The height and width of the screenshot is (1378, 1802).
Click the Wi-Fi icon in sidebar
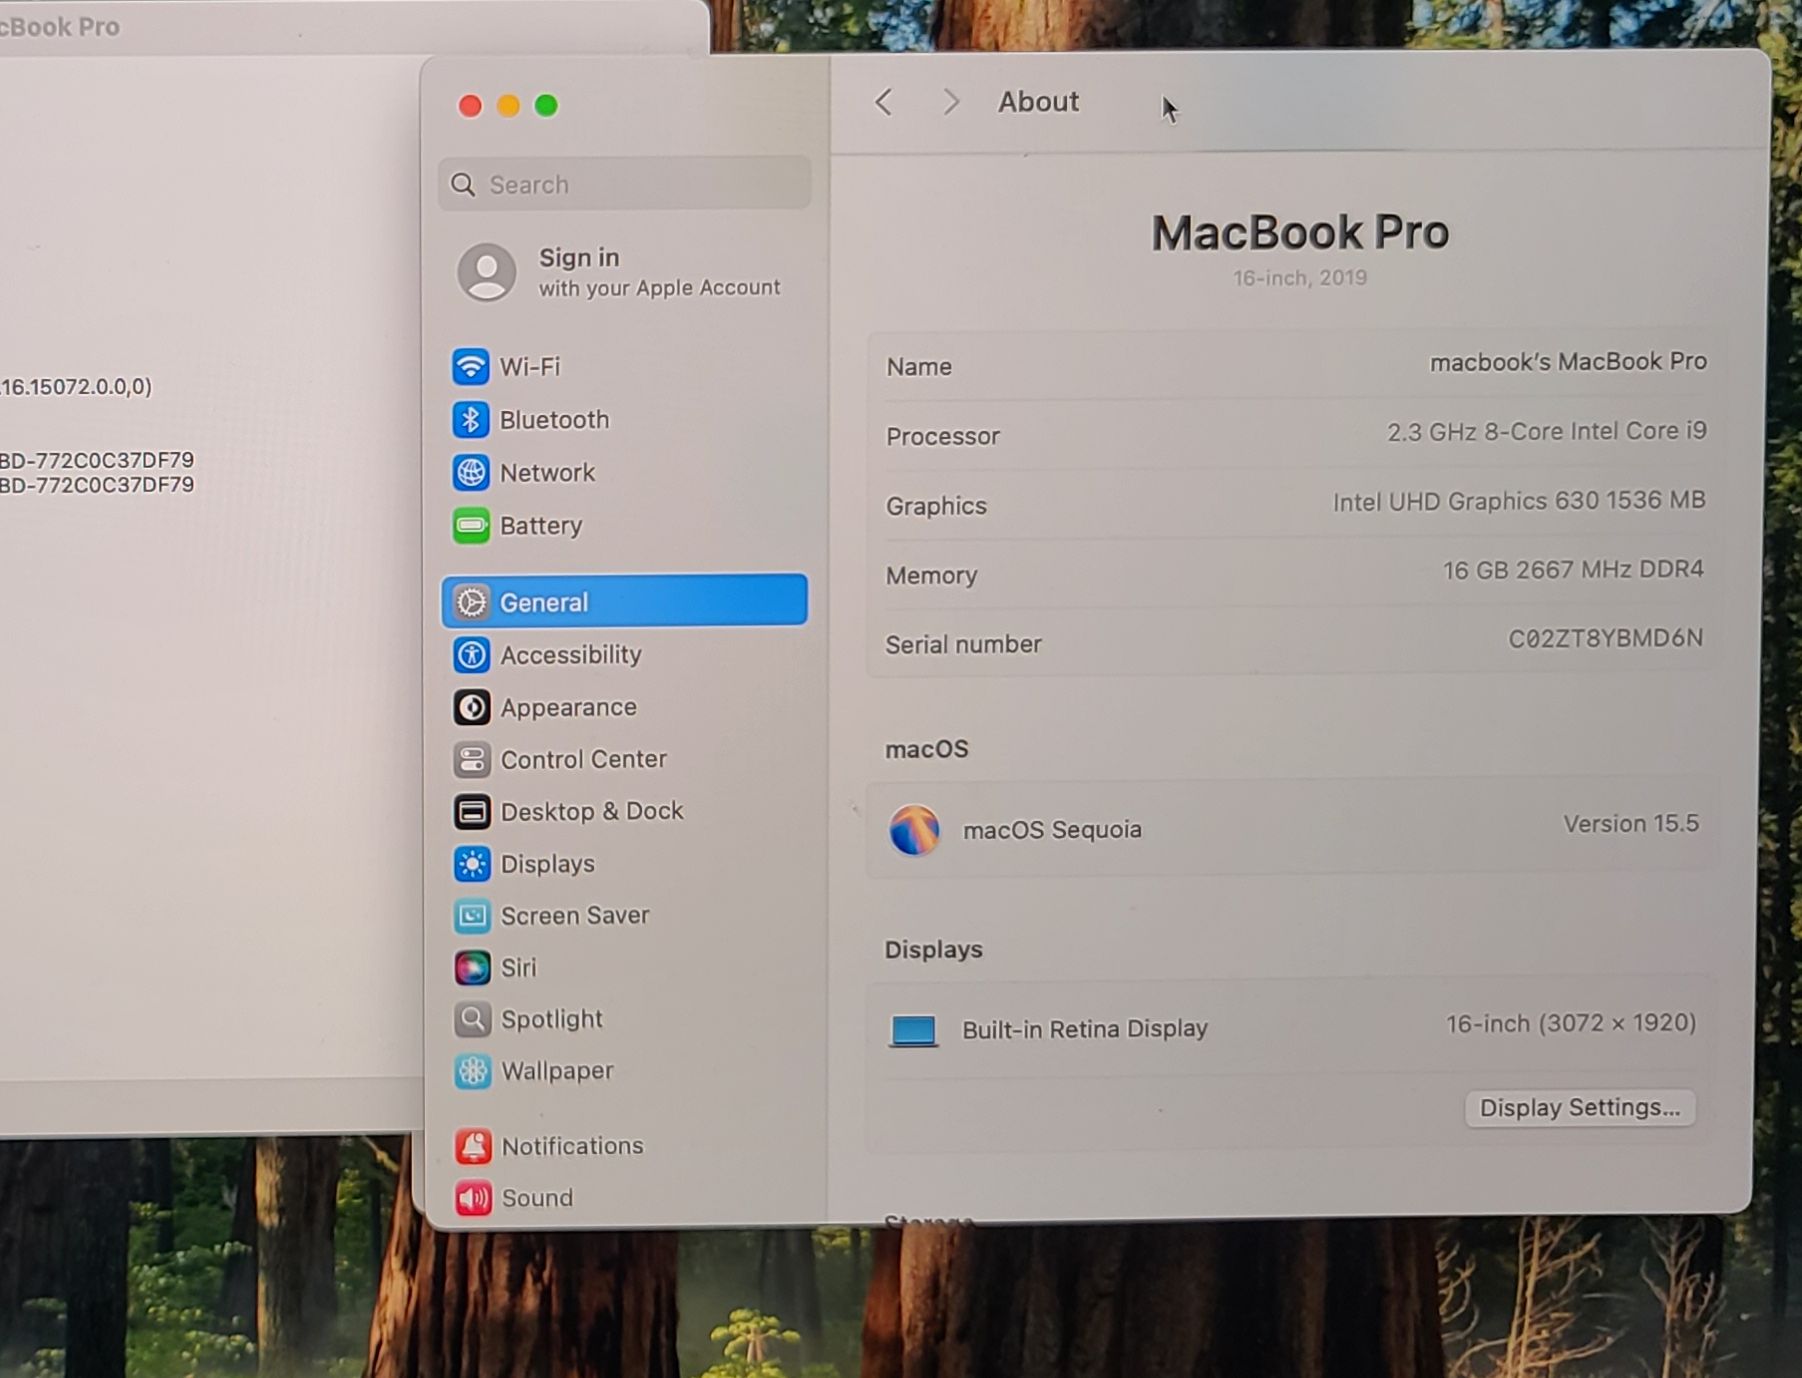point(471,366)
